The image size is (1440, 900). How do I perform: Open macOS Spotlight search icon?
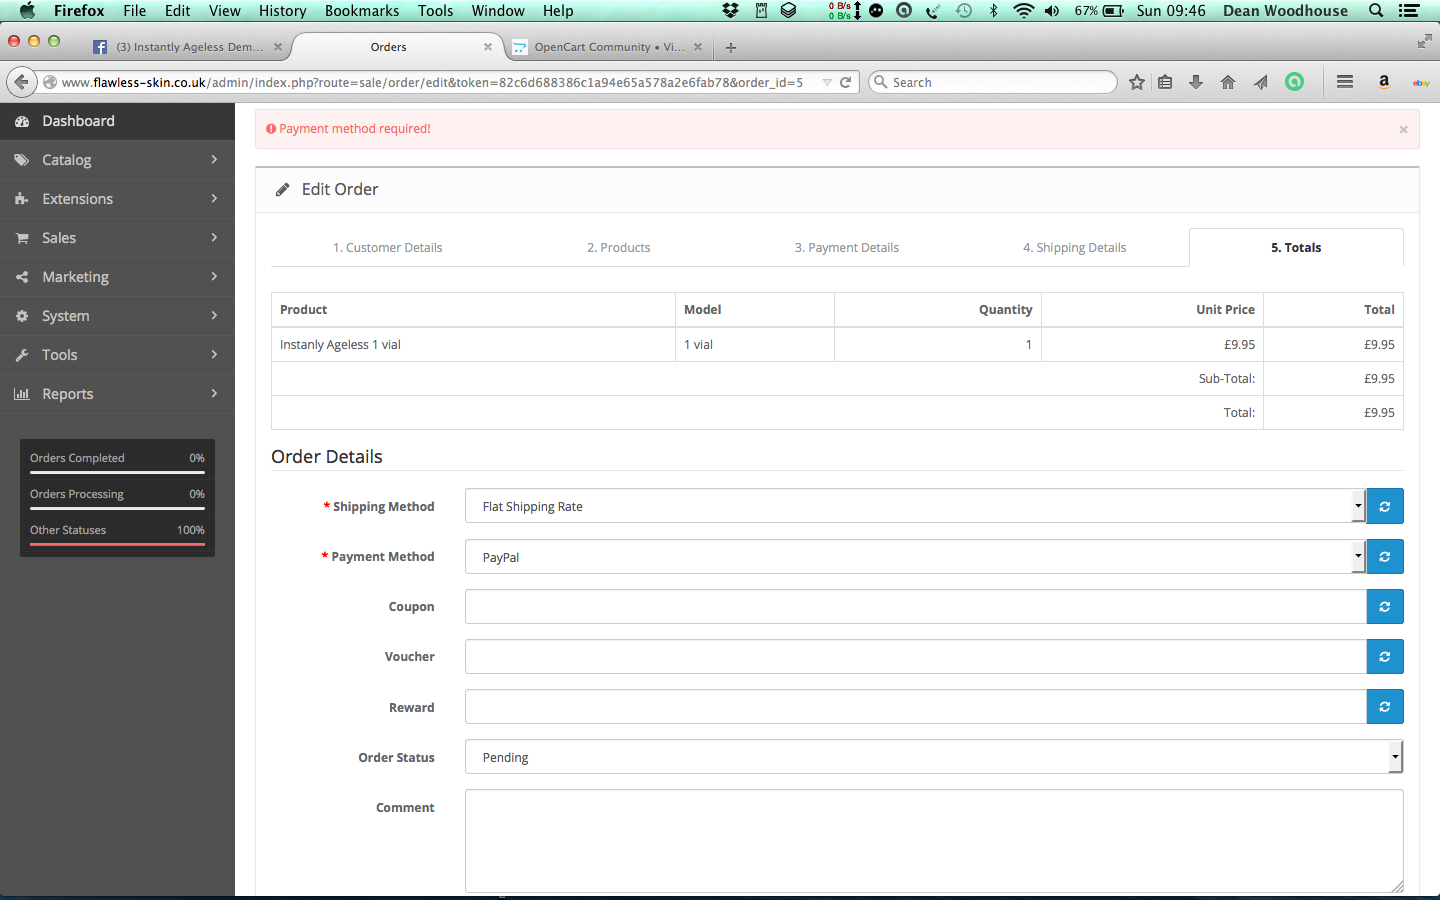tap(1376, 11)
